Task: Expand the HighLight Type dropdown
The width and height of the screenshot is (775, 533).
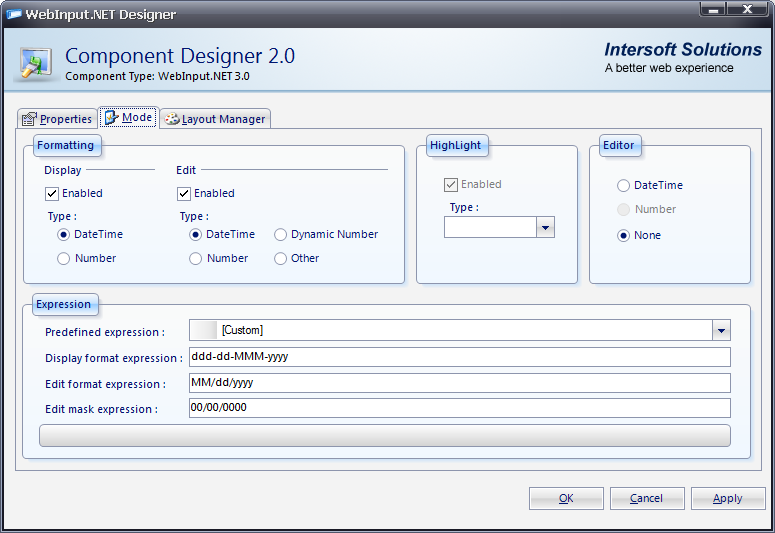Action: (x=545, y=228)
